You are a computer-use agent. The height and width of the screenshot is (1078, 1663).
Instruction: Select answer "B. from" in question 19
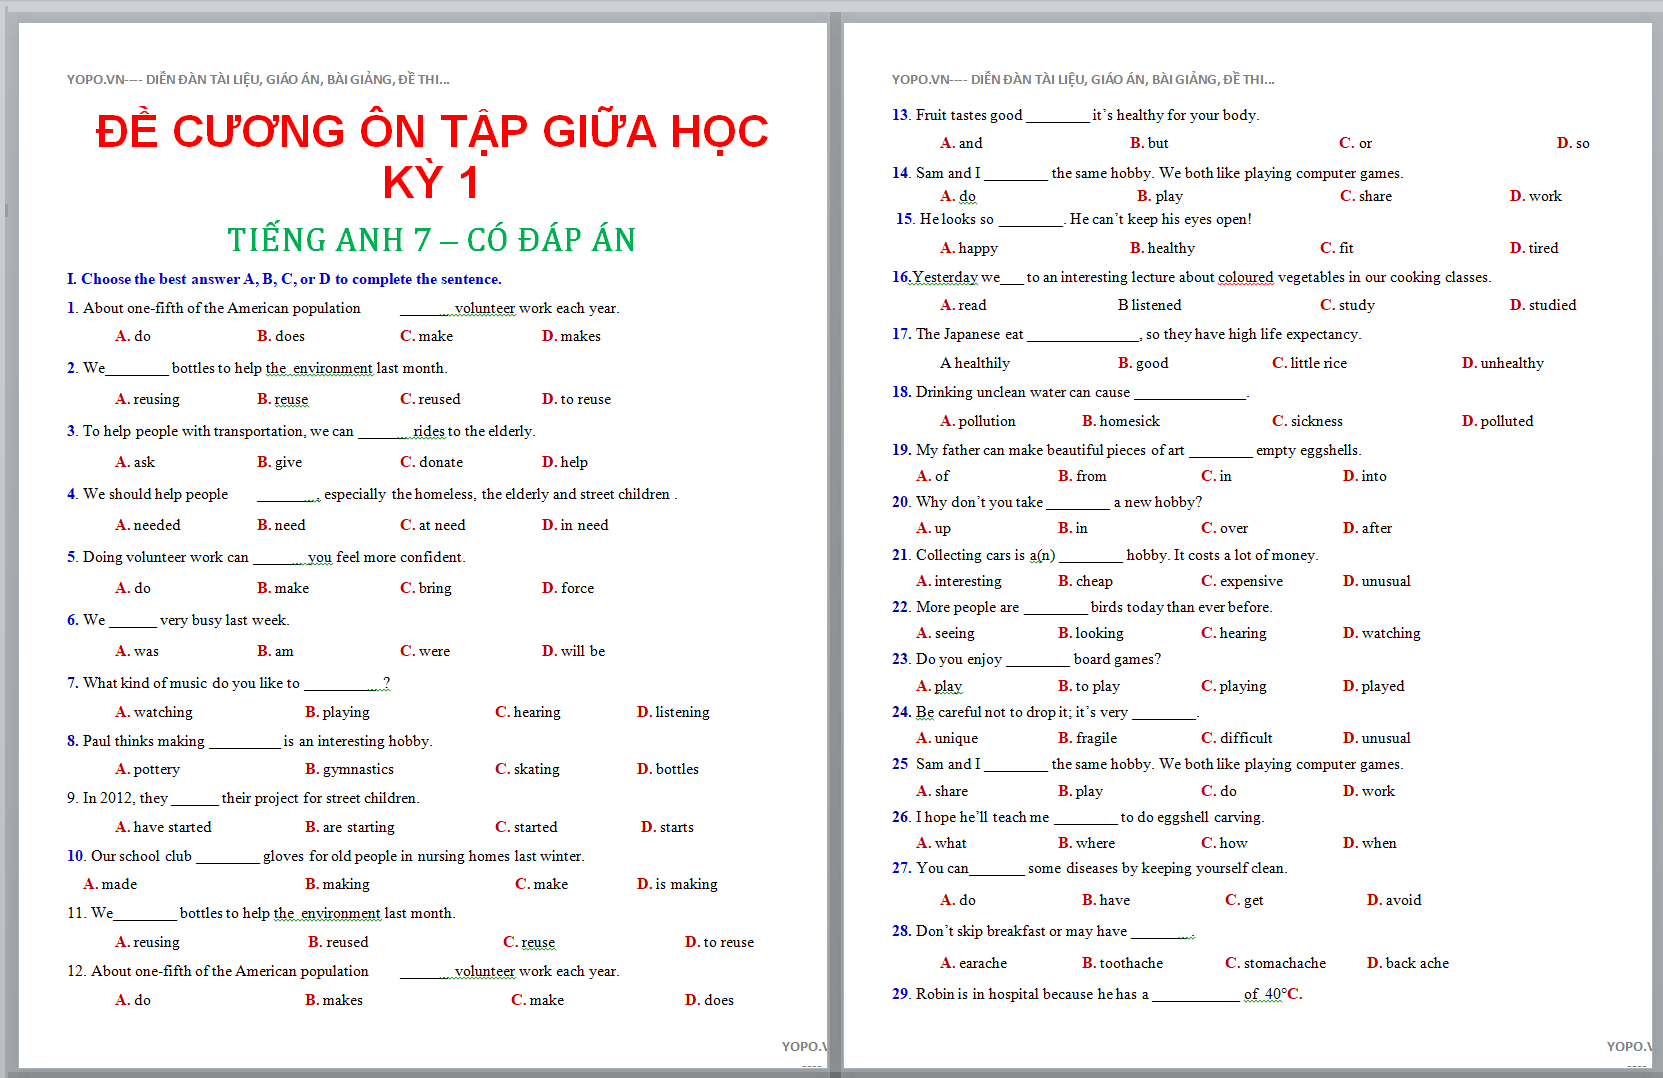(x=1082, y=476)
